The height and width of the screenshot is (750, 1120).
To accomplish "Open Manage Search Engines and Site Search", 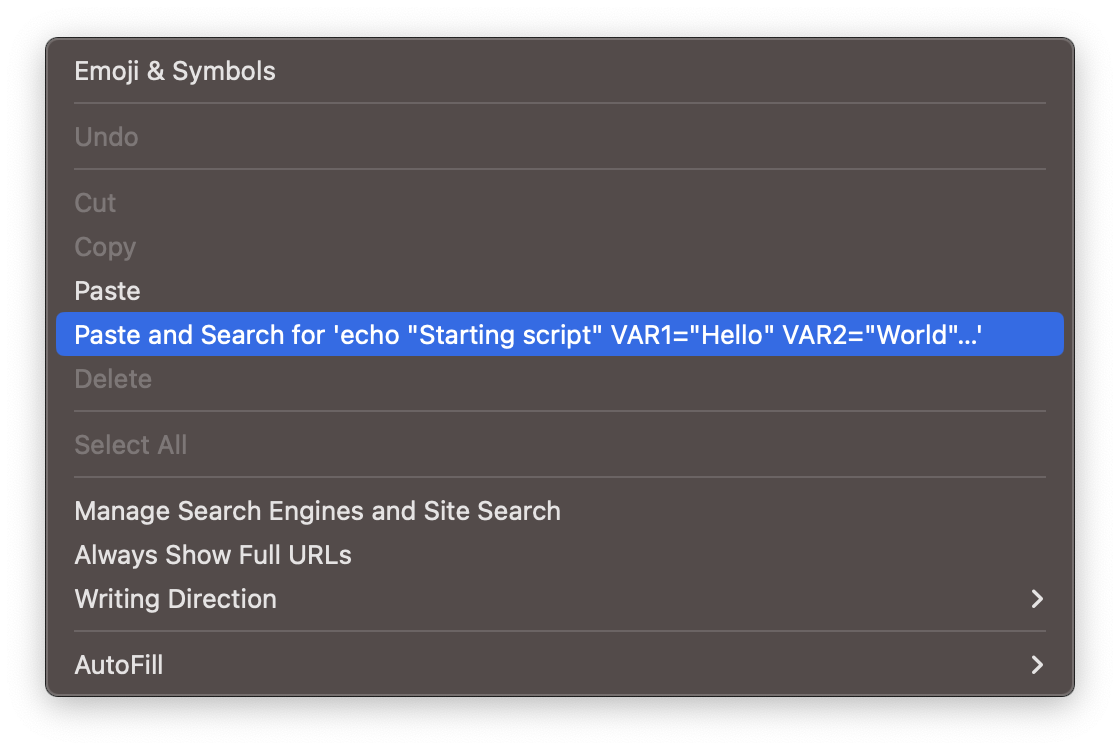I will 317,511.
